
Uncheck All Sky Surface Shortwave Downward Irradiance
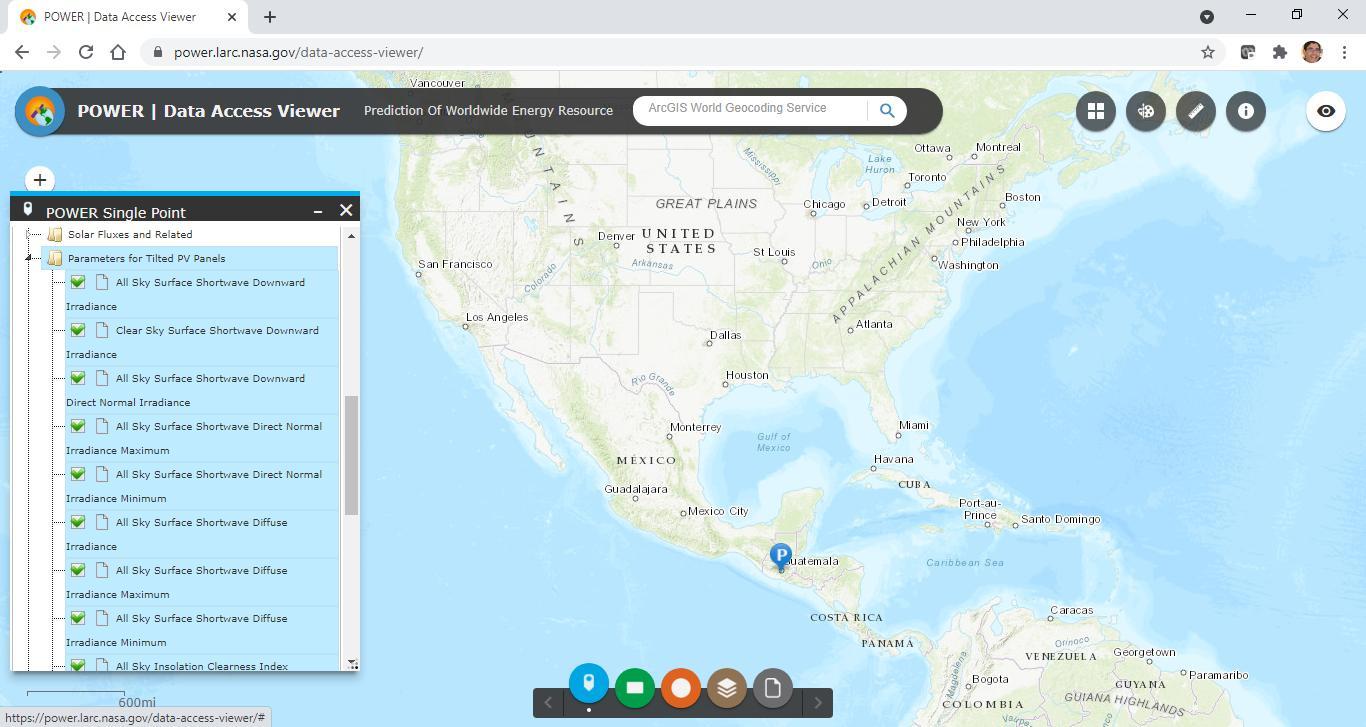point(78,282)
